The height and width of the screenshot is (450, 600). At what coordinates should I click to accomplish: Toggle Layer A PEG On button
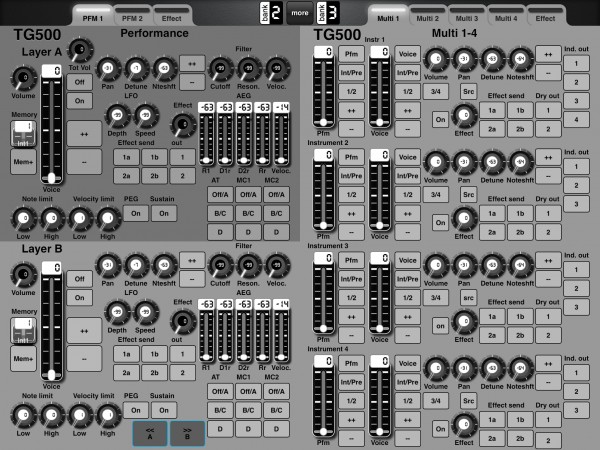point(136,214)
